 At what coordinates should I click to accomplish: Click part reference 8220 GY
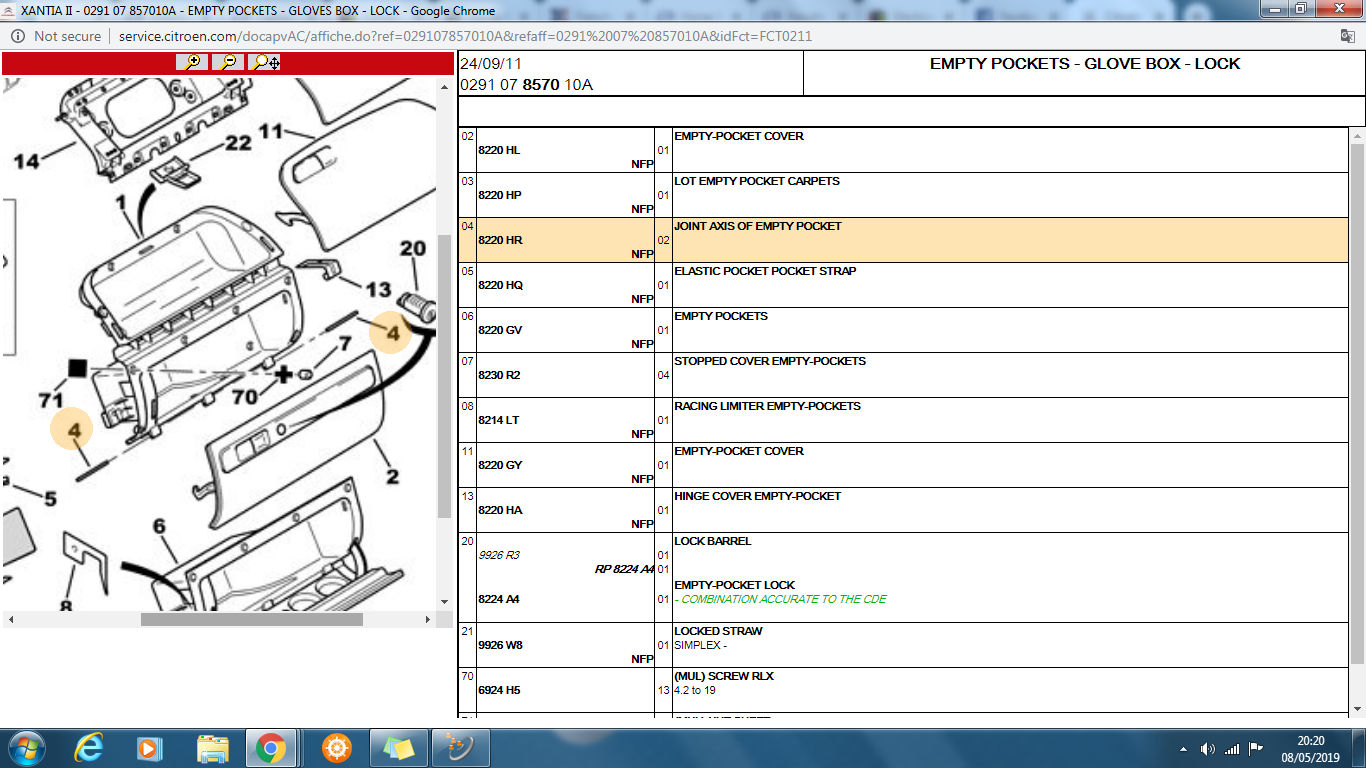[x=500, y=465]
